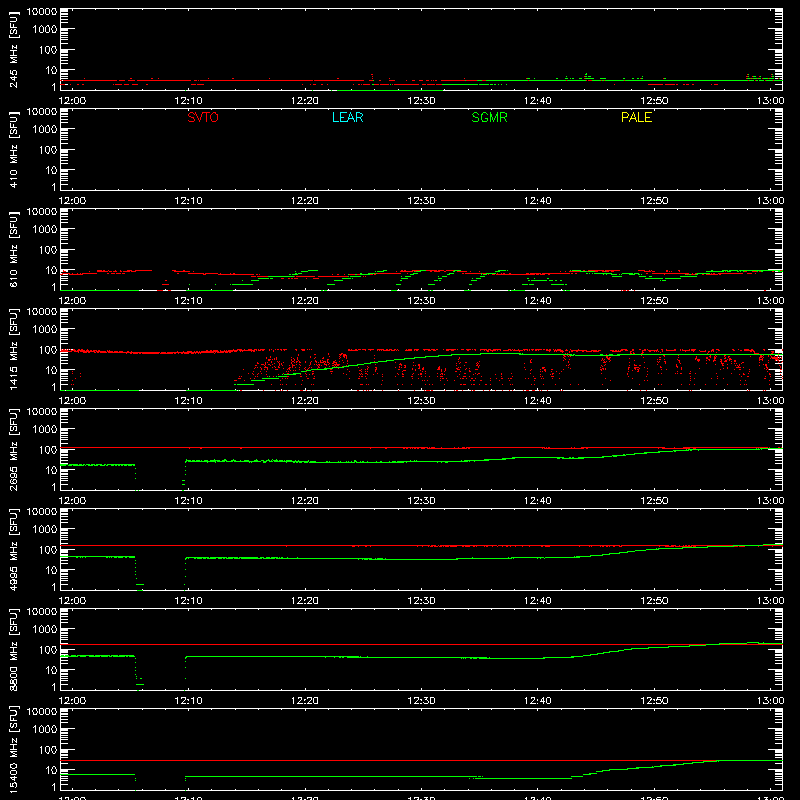Click the 1000 y-axis label of 4995 MHz plot
The image size is (800, 800).
pos(45,530)
